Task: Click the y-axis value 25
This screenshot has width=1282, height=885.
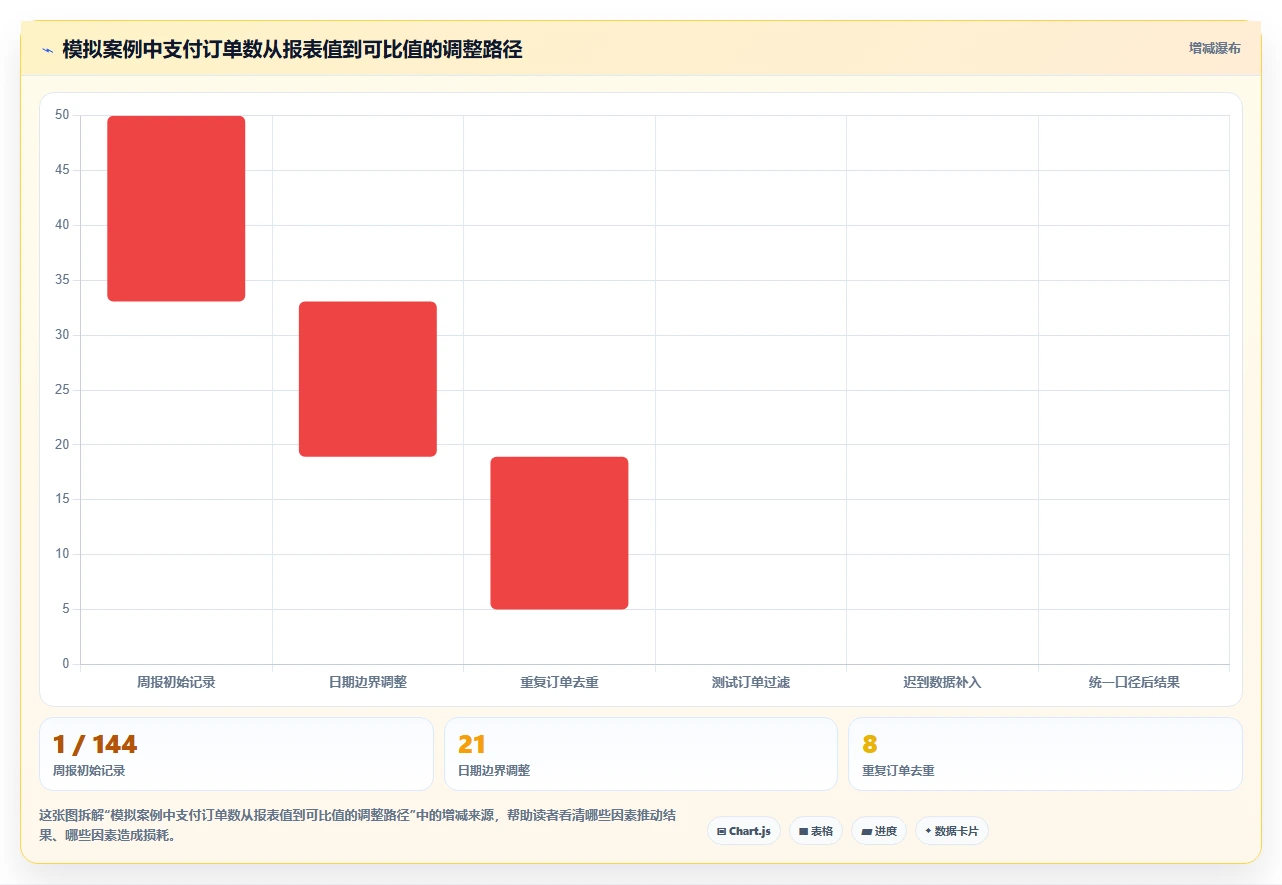Action: [62, 389]
